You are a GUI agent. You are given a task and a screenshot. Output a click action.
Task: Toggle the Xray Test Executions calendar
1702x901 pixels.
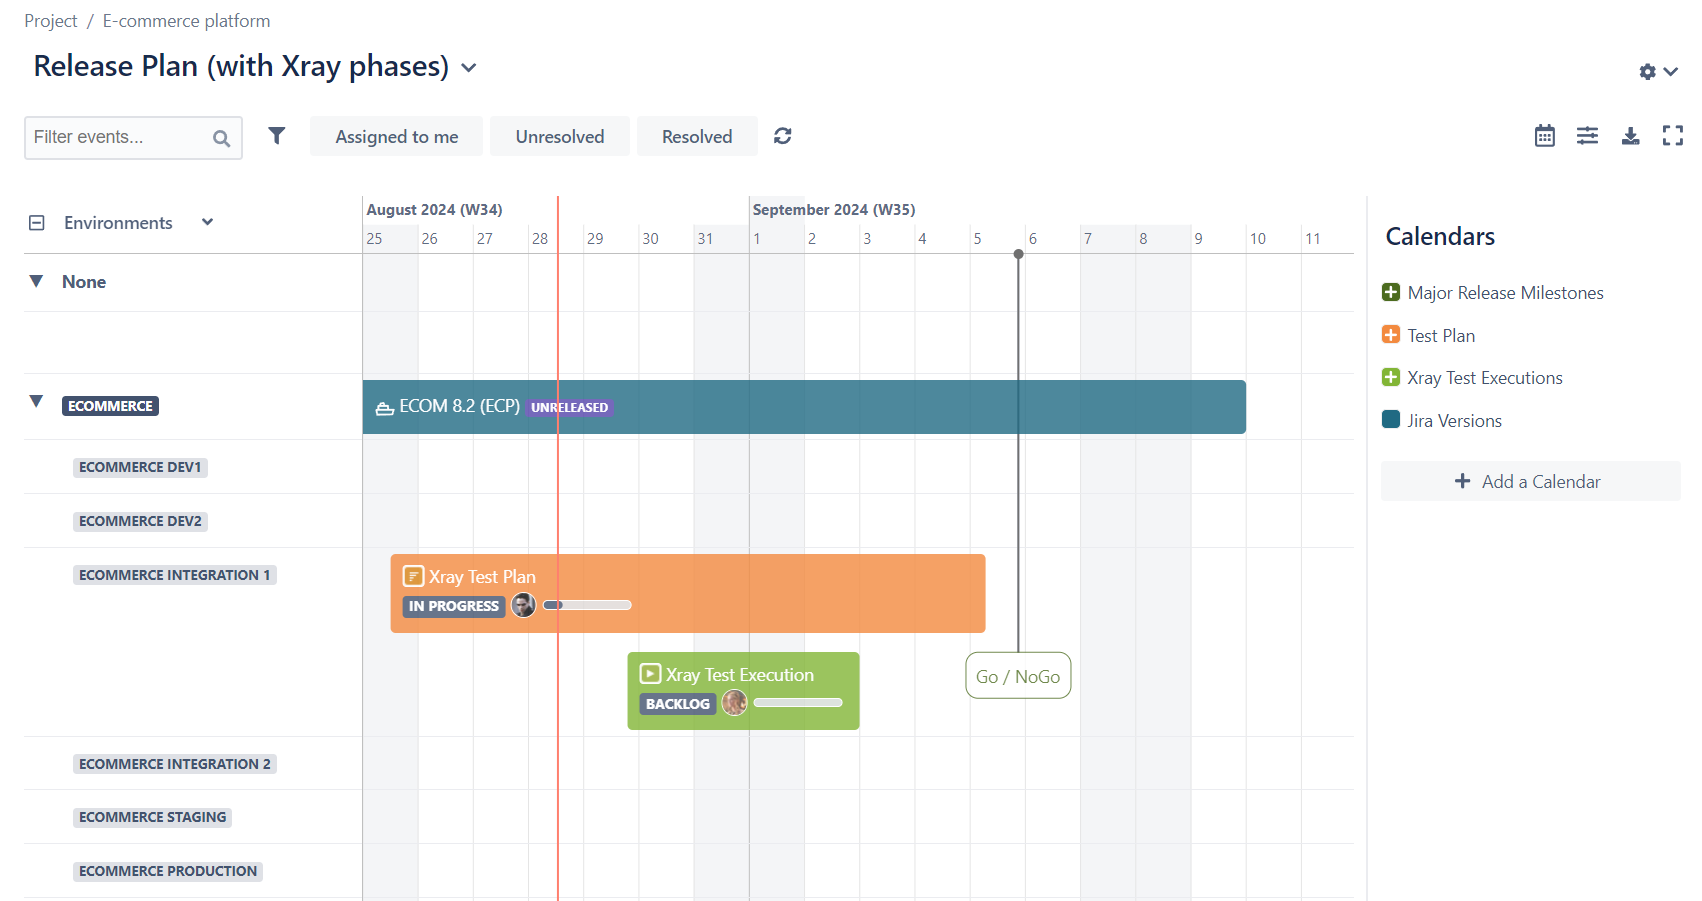point(1390,377)
